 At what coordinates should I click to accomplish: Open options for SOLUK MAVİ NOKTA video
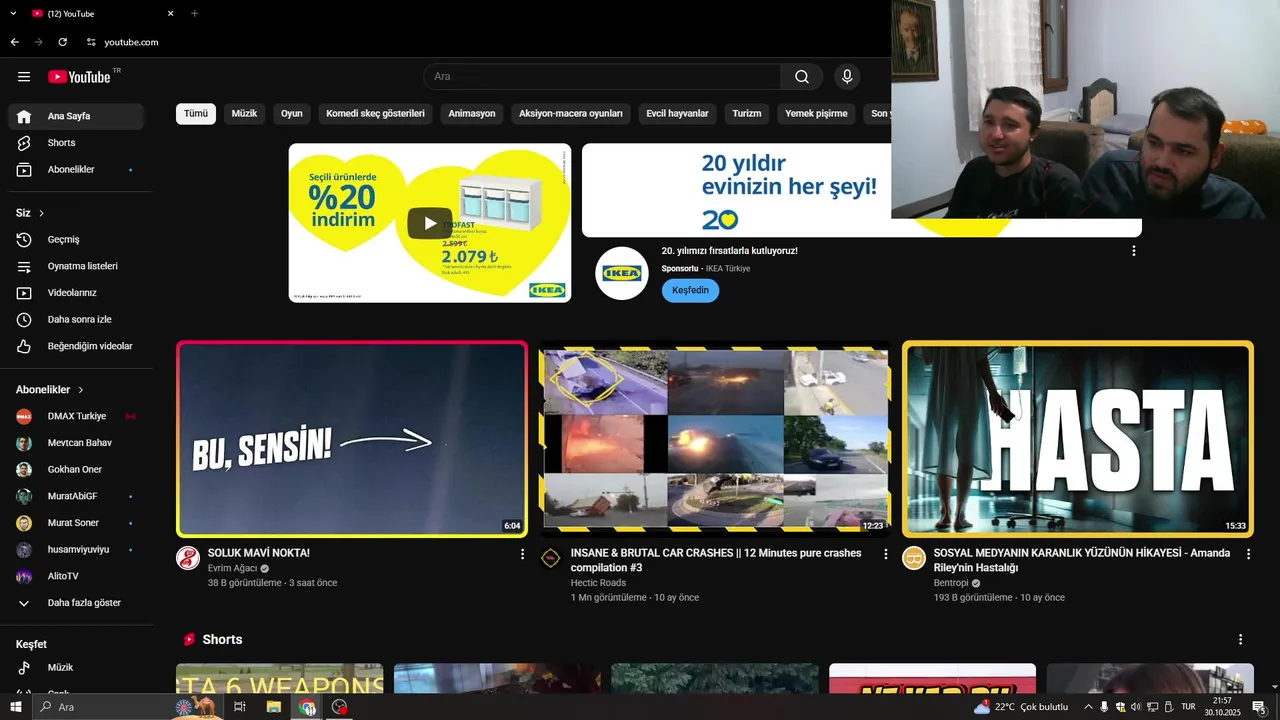click(x=522, y=554)
